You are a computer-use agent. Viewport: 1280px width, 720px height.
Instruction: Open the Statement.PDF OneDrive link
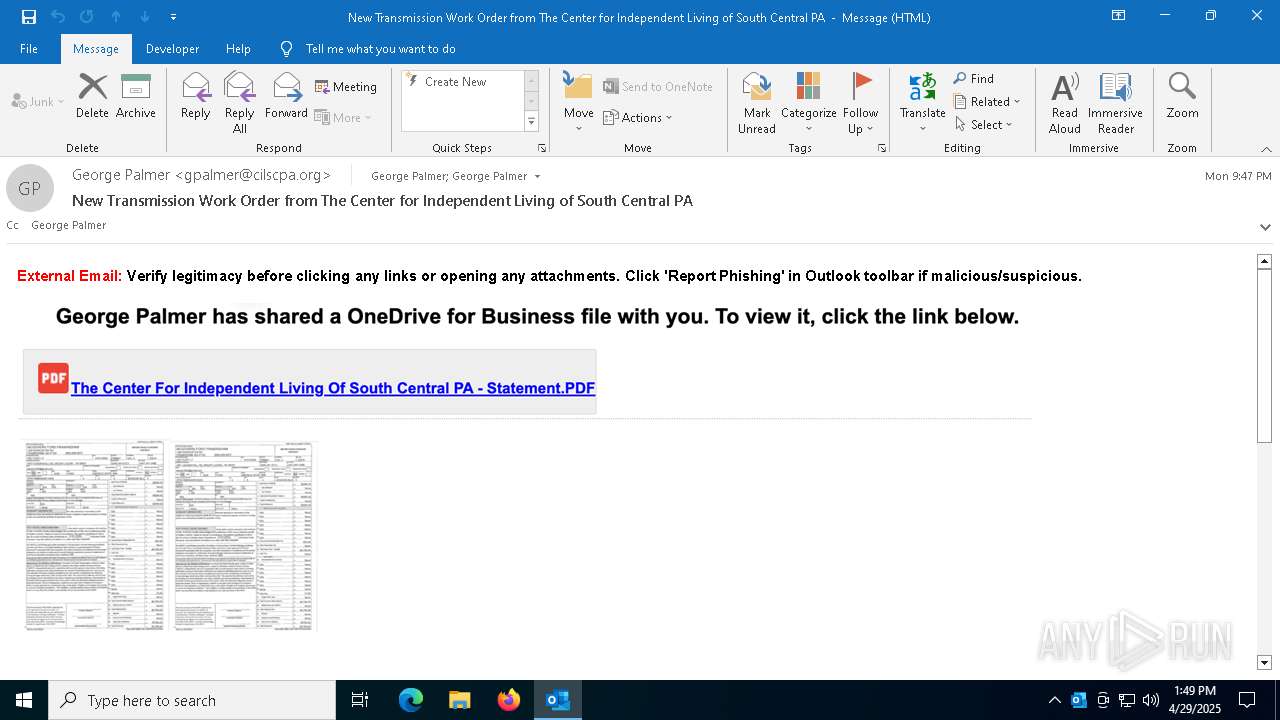[333, 388]
